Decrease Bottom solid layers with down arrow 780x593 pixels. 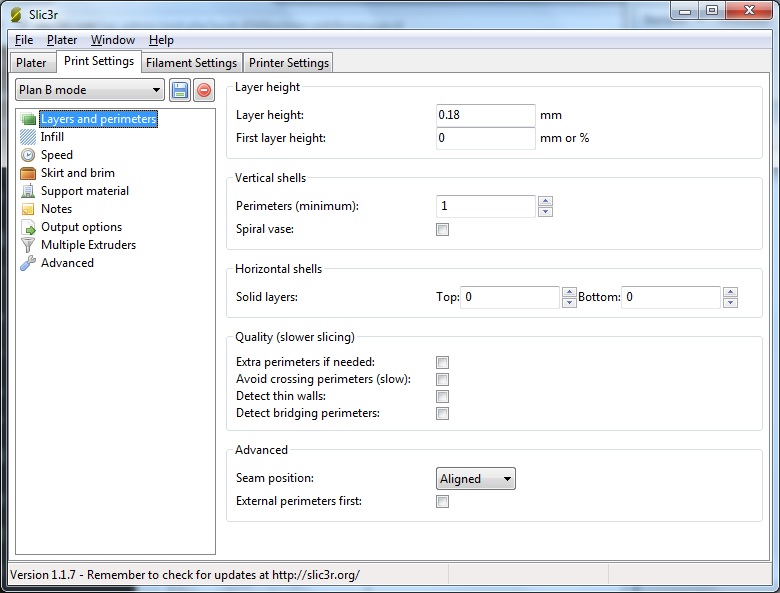(730, 302)
